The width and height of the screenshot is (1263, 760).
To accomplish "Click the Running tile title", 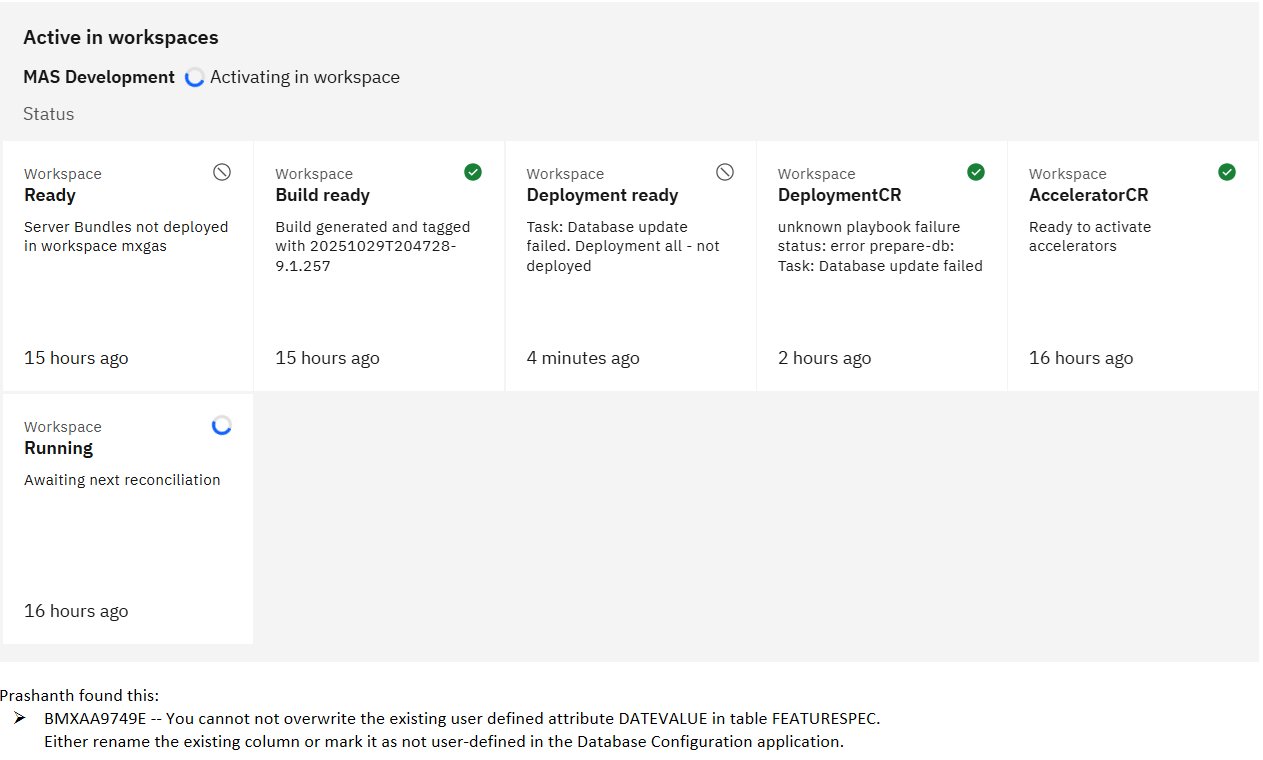I will coord(58,448).
